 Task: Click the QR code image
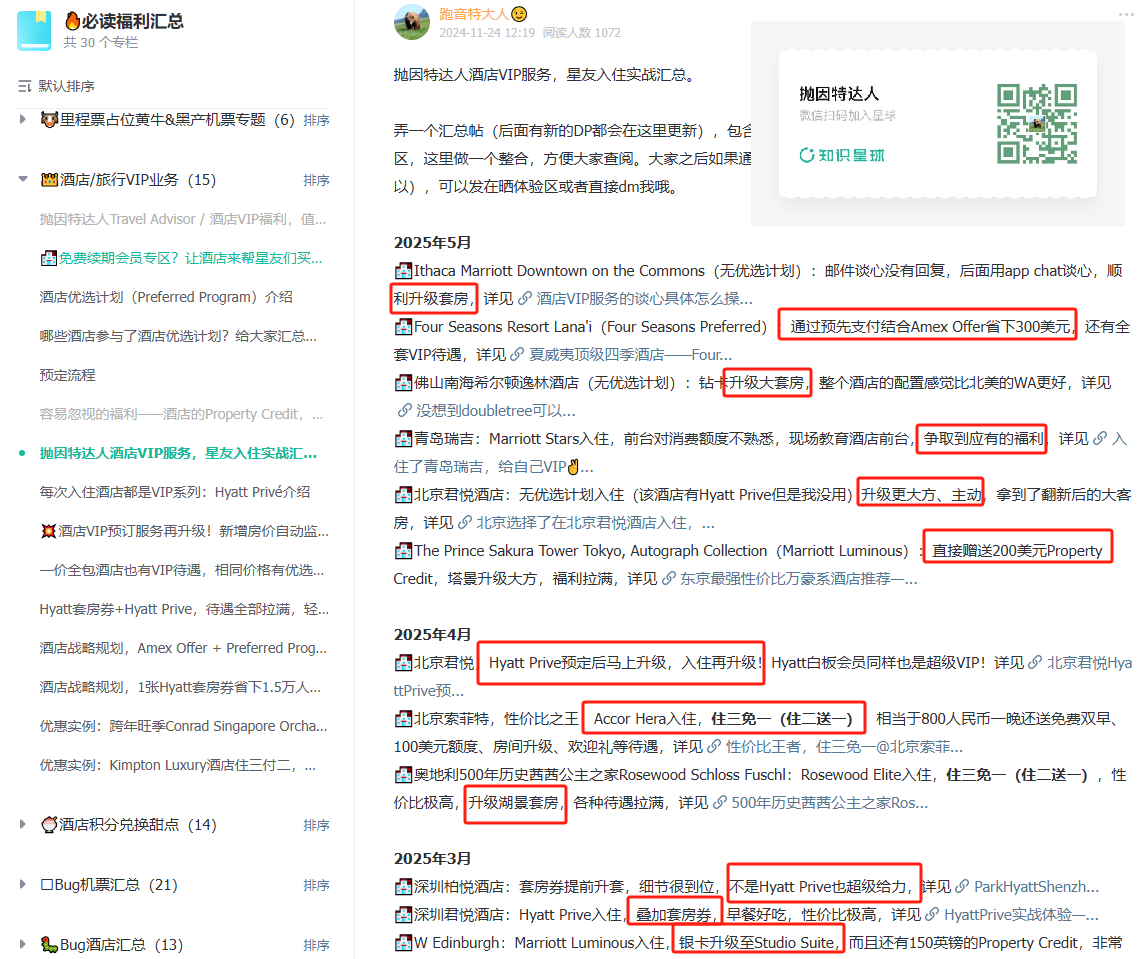(x=1036, y=124)
